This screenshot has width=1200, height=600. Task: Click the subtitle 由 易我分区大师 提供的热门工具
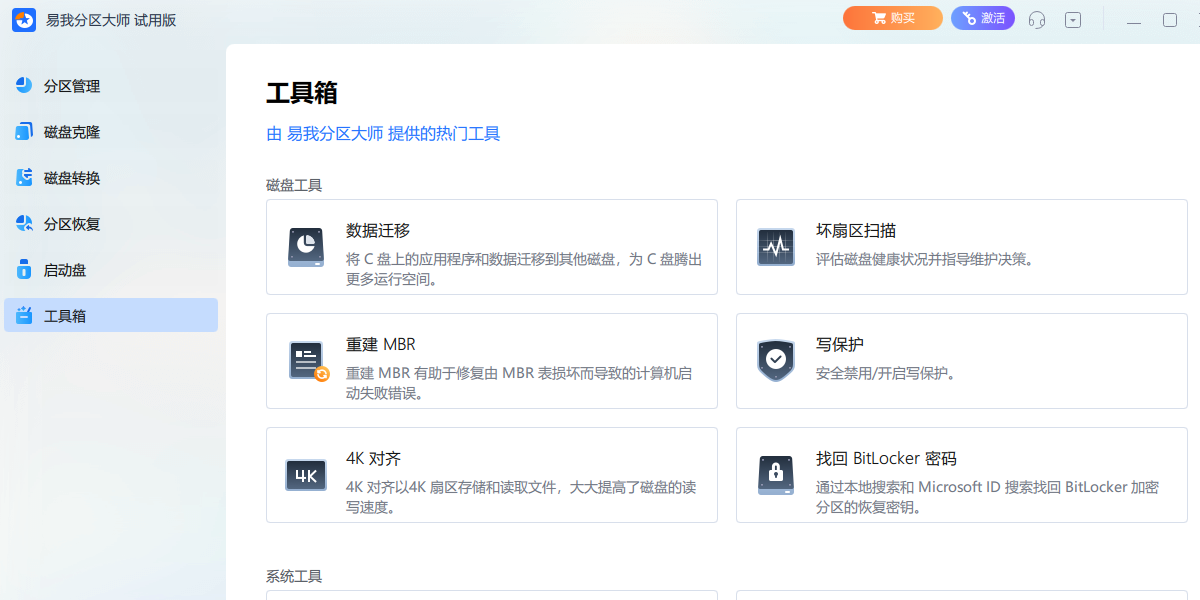tap(383, 134)
